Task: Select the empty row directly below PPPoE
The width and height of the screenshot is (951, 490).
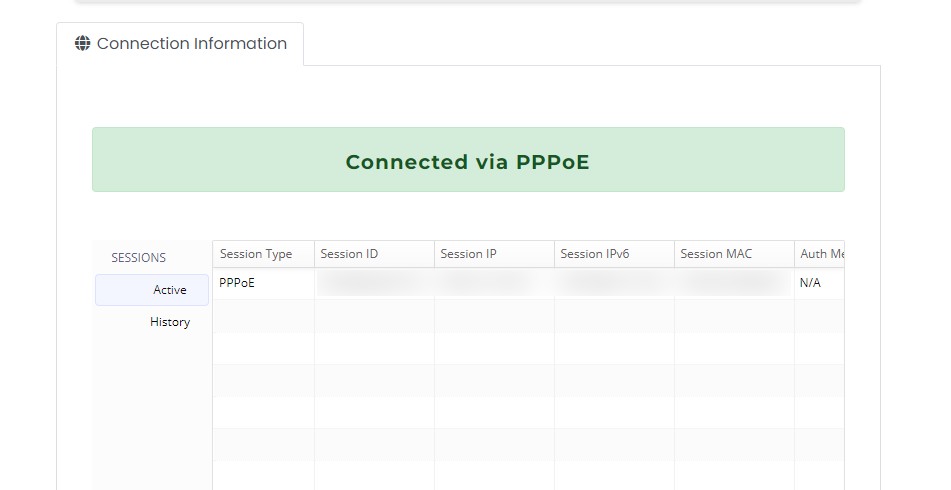Action: pos(263,316)
